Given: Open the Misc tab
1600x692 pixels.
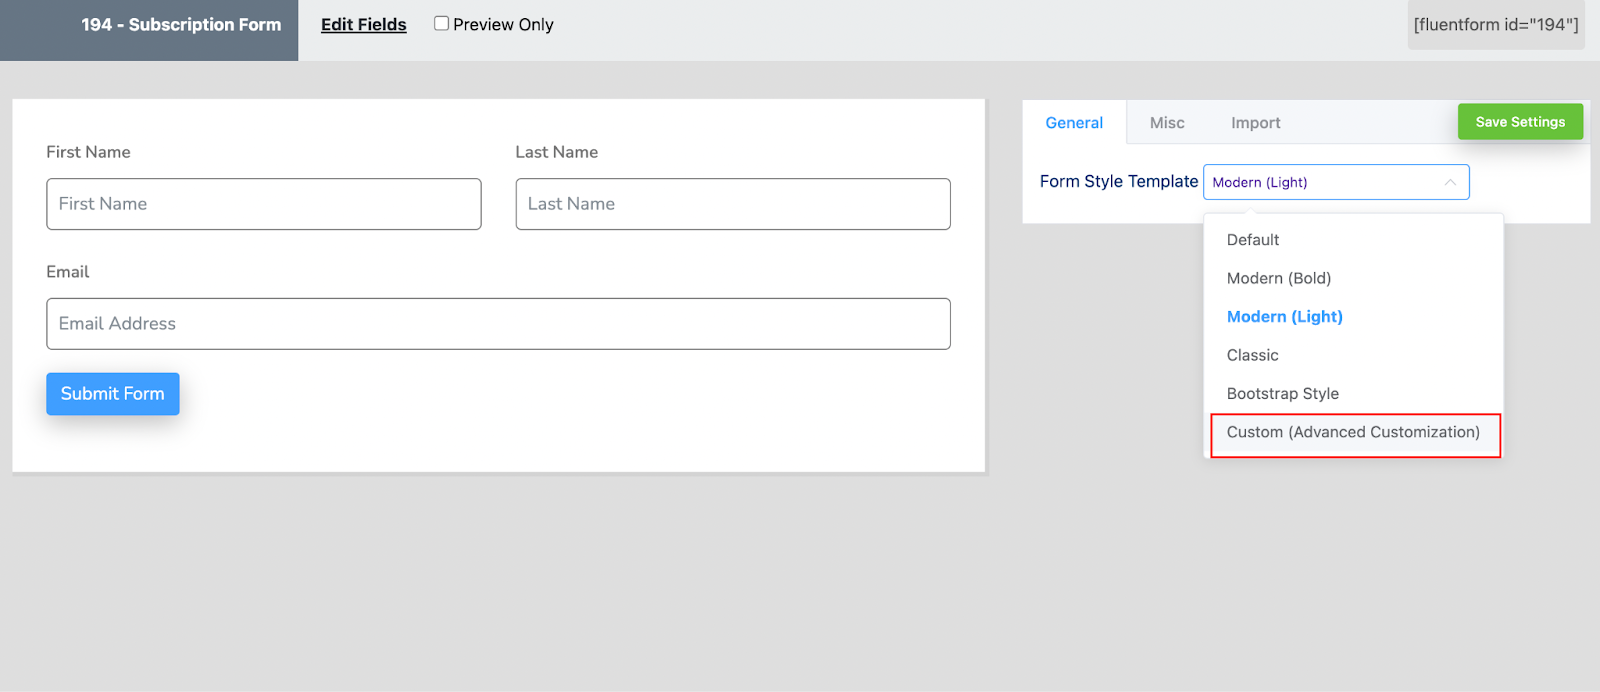Looking at the screenshot, I should point(1167,123).
